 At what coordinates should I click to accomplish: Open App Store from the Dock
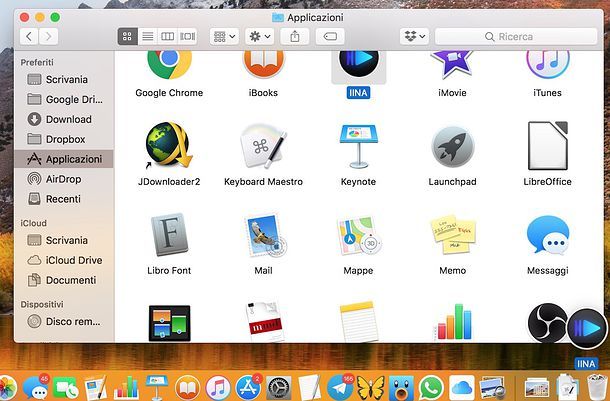tap(249, 388)
